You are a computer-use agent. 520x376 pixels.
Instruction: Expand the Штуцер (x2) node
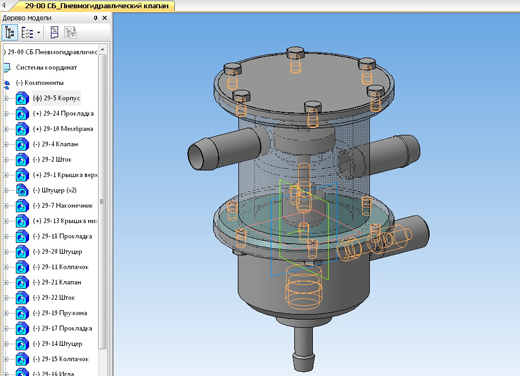click(x=6, y=190)
